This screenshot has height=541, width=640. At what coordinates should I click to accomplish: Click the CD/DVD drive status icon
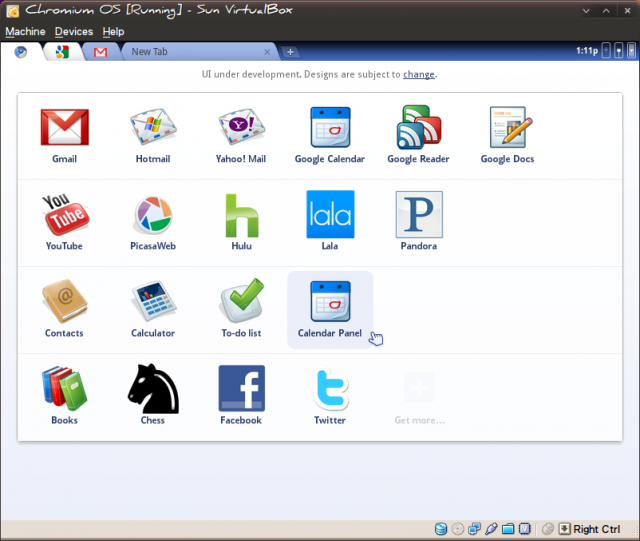(x=458, y=529)
